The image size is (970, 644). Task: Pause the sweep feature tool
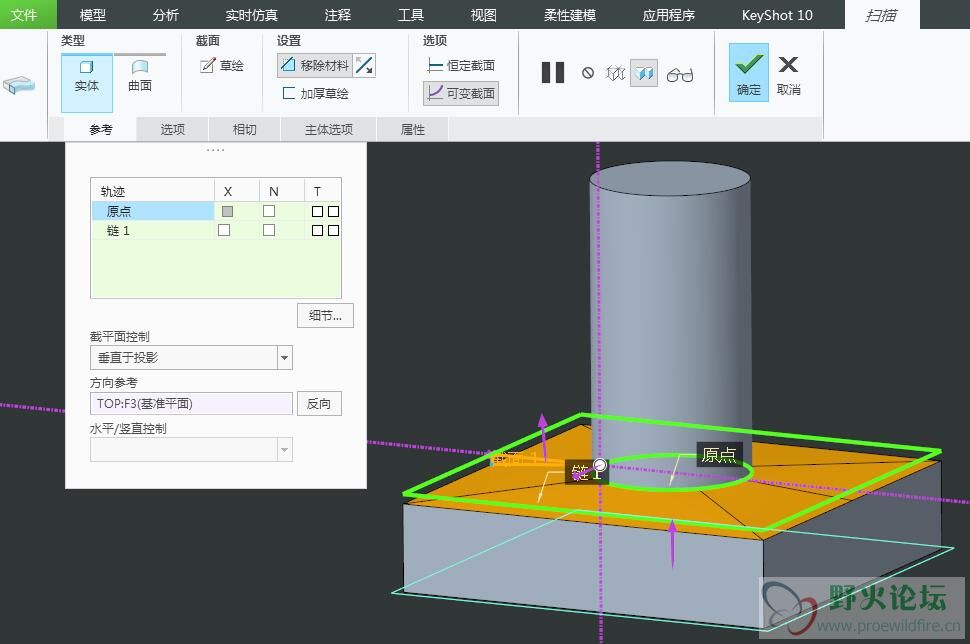click(x=552, y=72)
